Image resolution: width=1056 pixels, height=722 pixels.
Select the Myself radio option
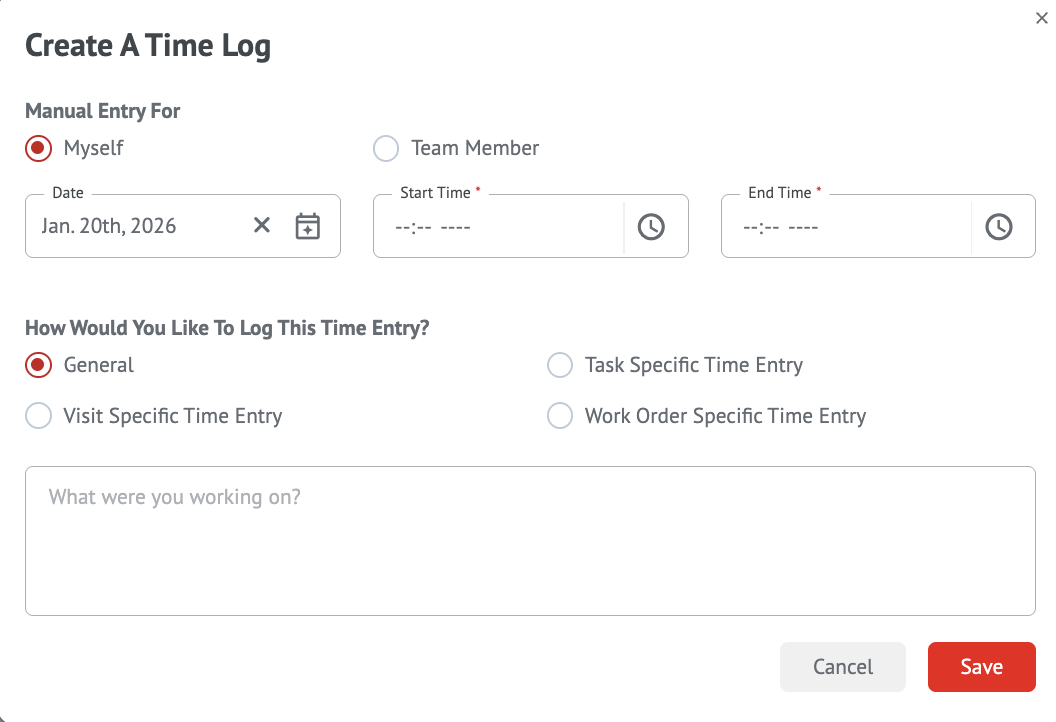[x=38, y=148]
